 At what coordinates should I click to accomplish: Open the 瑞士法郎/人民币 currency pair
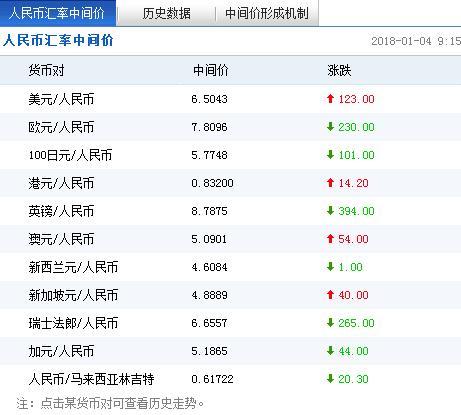pos(73,323)
